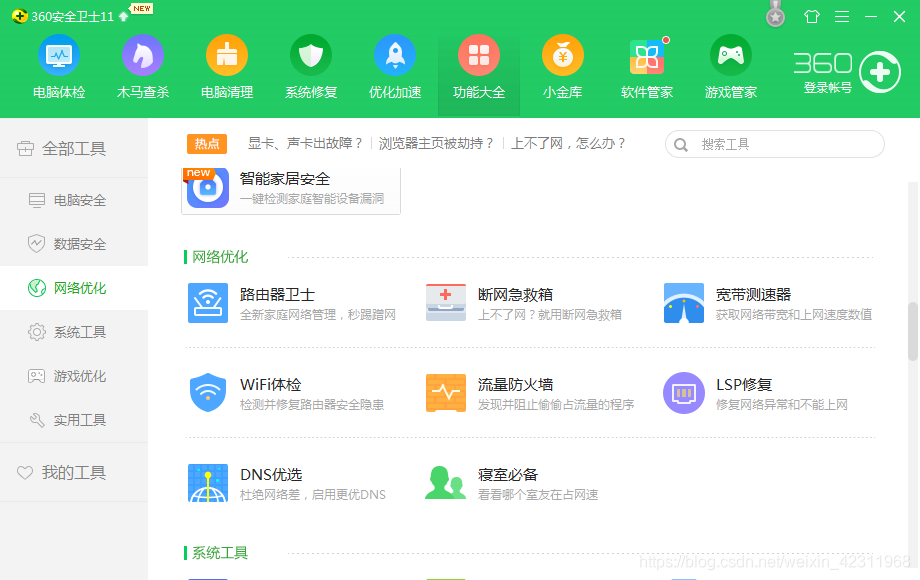
Task: Open the 电脑清理 cleanup module
Action: 226,67
